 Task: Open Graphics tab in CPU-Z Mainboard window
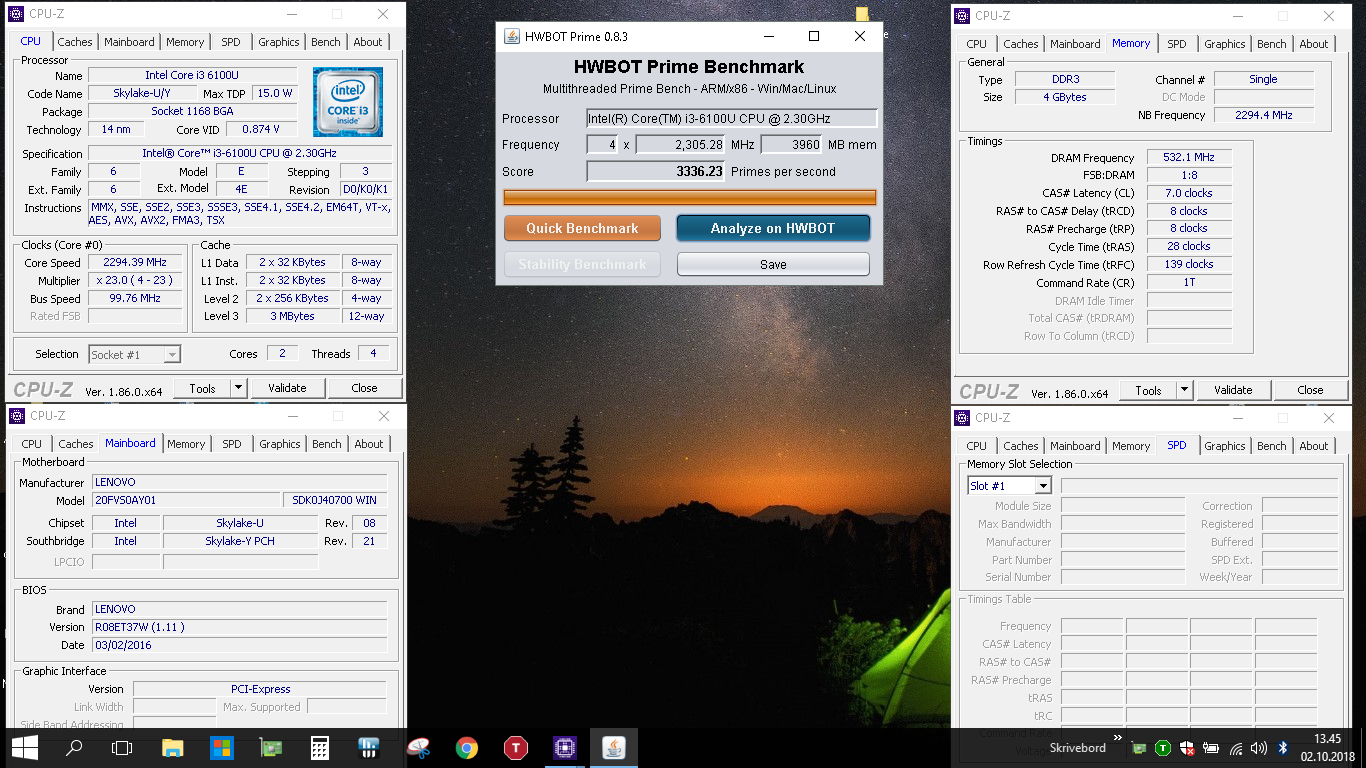(280, 444)
